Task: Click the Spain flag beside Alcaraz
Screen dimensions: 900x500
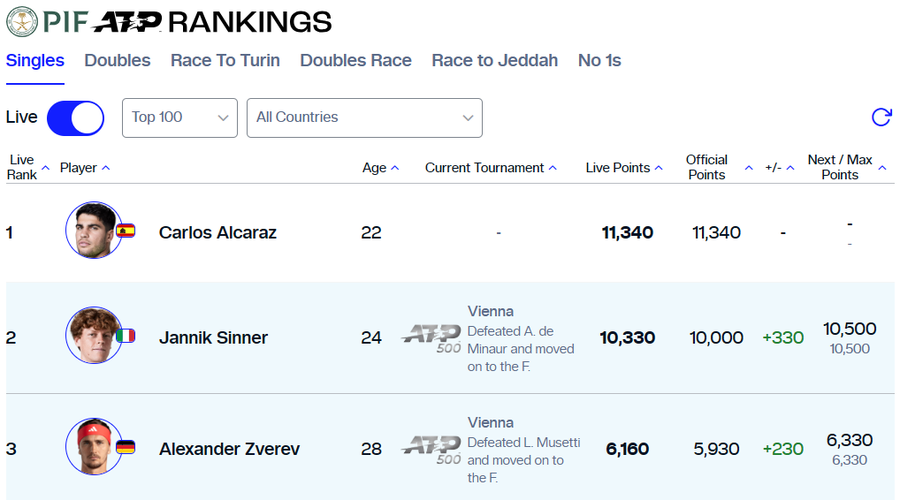Action: click(x=126, y=231)
